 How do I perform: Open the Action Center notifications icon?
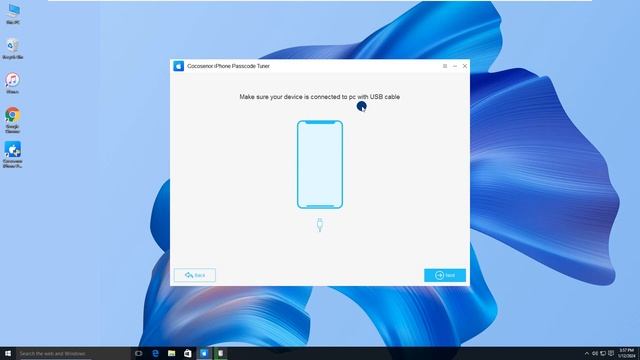point(611,353)
